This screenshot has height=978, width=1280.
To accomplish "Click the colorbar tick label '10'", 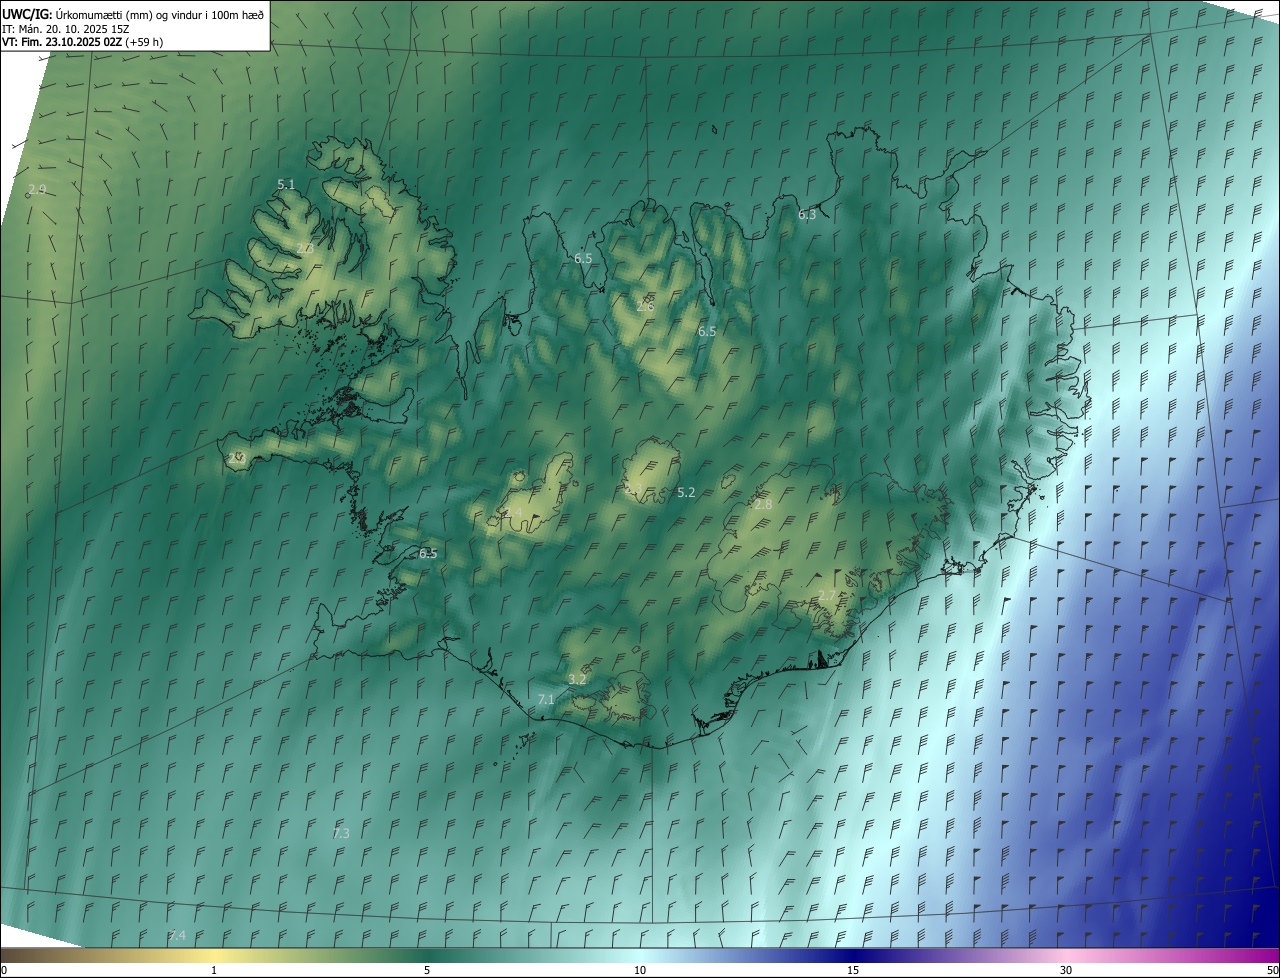I will point(640,970).
